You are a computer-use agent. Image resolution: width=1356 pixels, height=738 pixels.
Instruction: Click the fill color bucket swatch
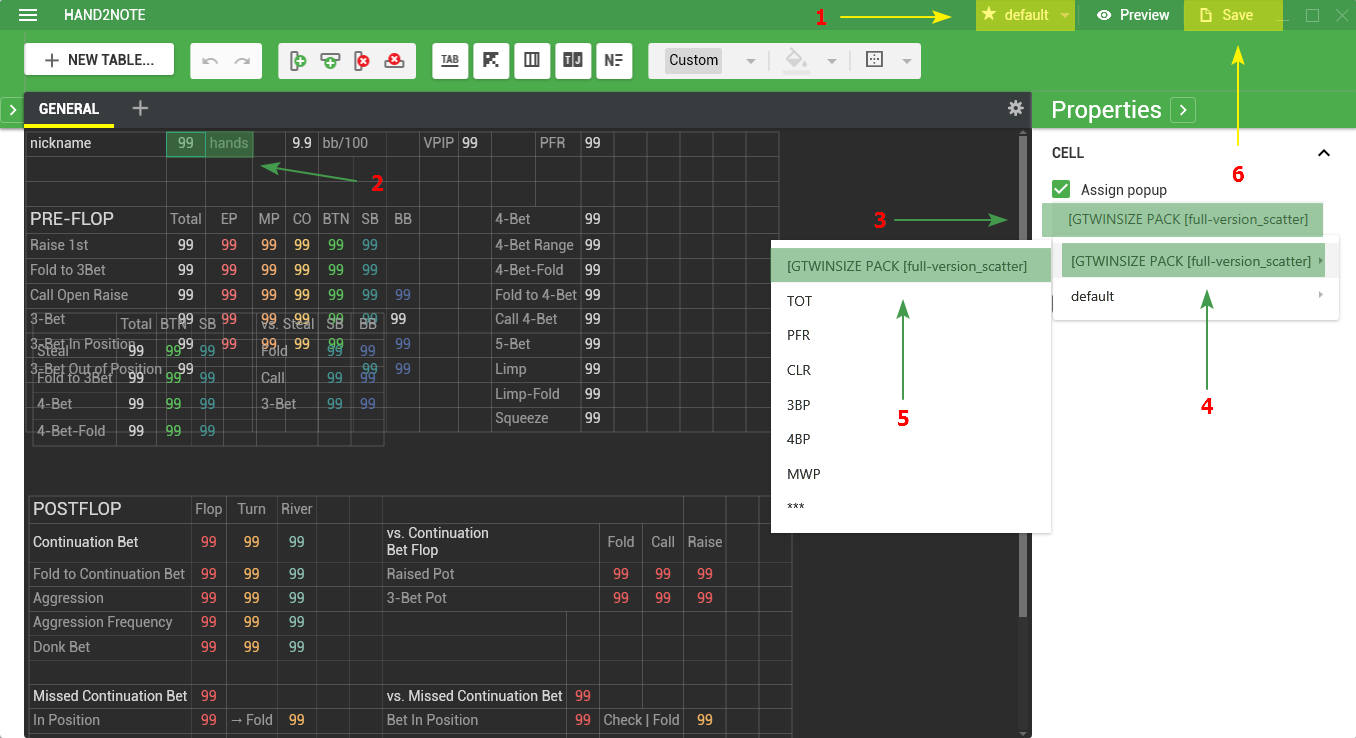click(x=796, y=61)
